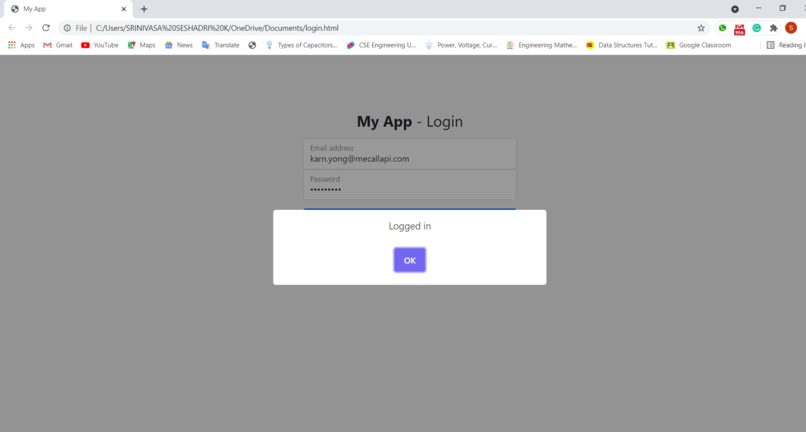This screenshot has height=432, width=806.
Task: Open the Translate bookmark
Action: [x=221, y=45]
